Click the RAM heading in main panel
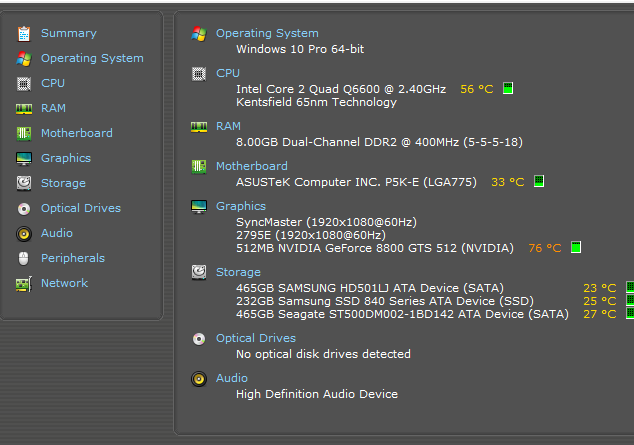The image size is (634, 445). [228, 126]
